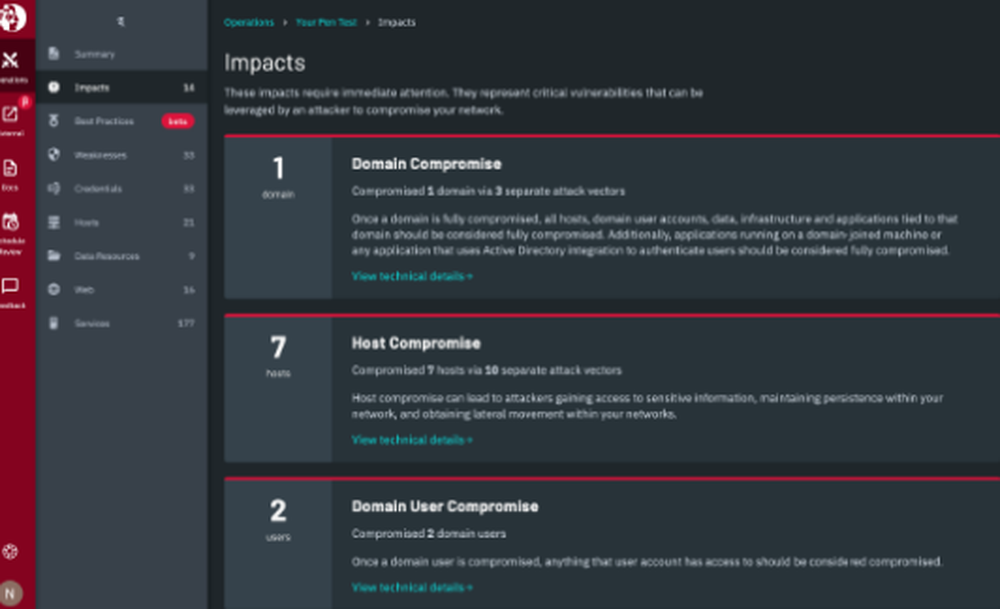
Task: Navigate to Services in the sidebar
Action: point(92,323)
